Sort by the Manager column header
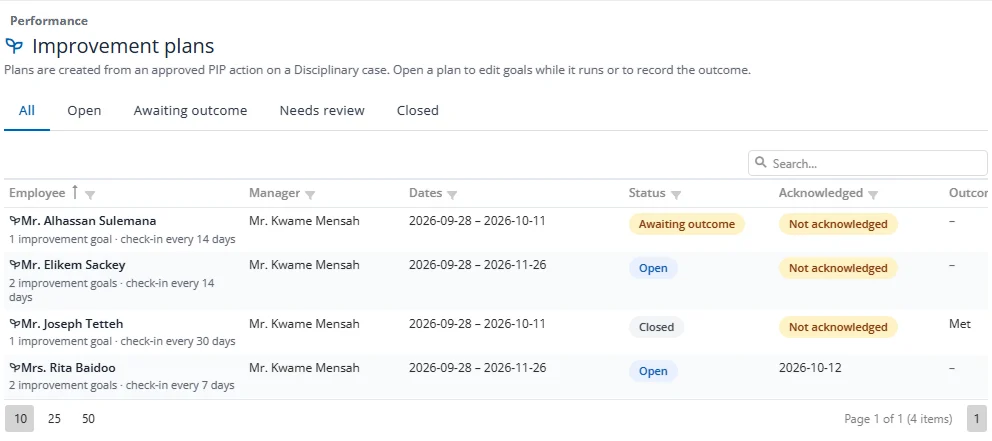 (x=275, y=193)
